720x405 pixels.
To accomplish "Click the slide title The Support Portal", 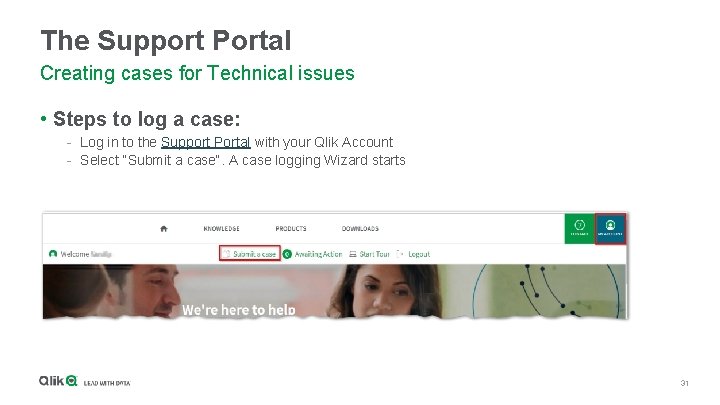I will pyautogui.click(x=166, y=40).
